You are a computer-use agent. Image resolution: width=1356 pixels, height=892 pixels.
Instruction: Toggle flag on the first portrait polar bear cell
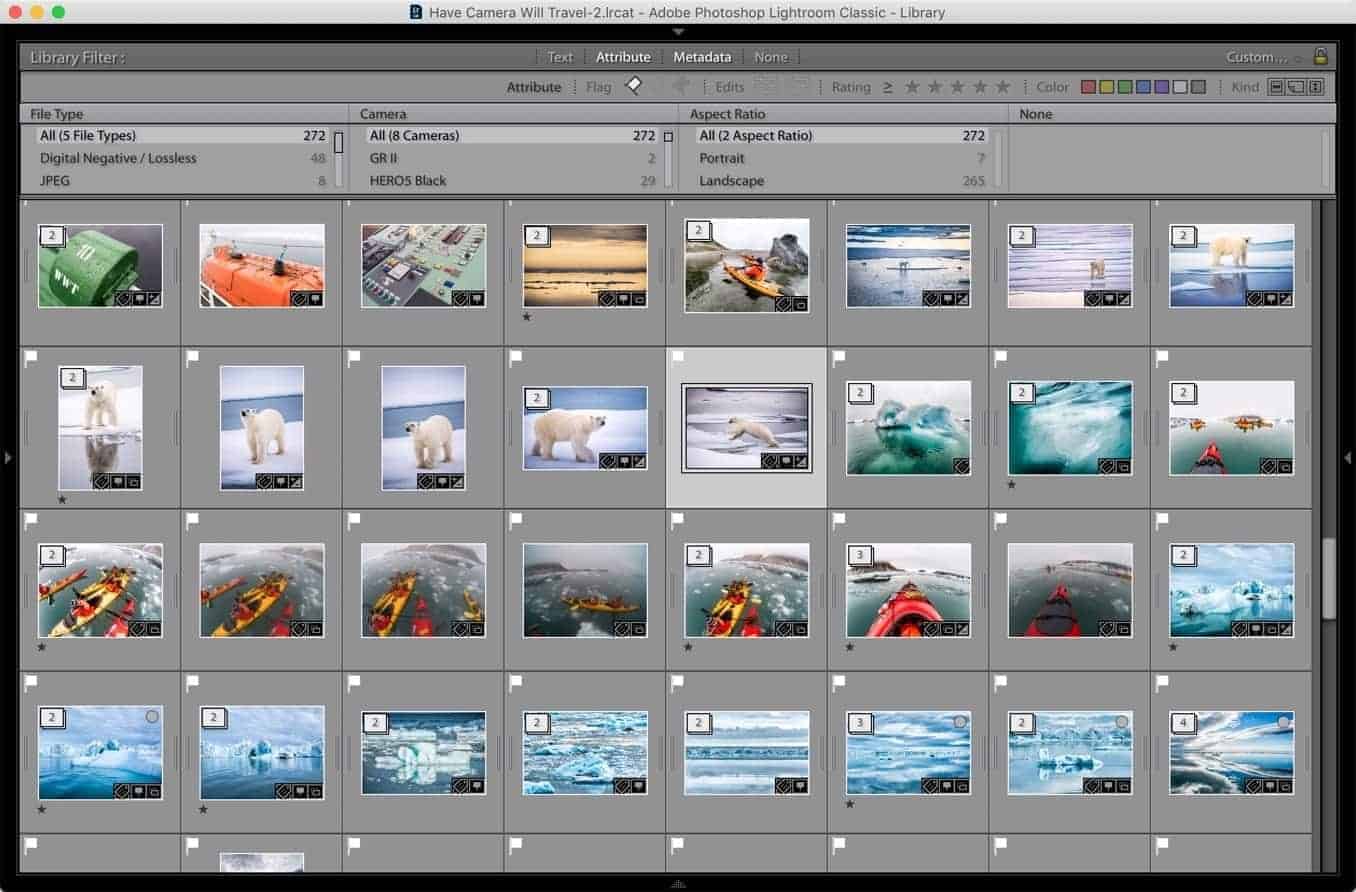tap(31, 357)
